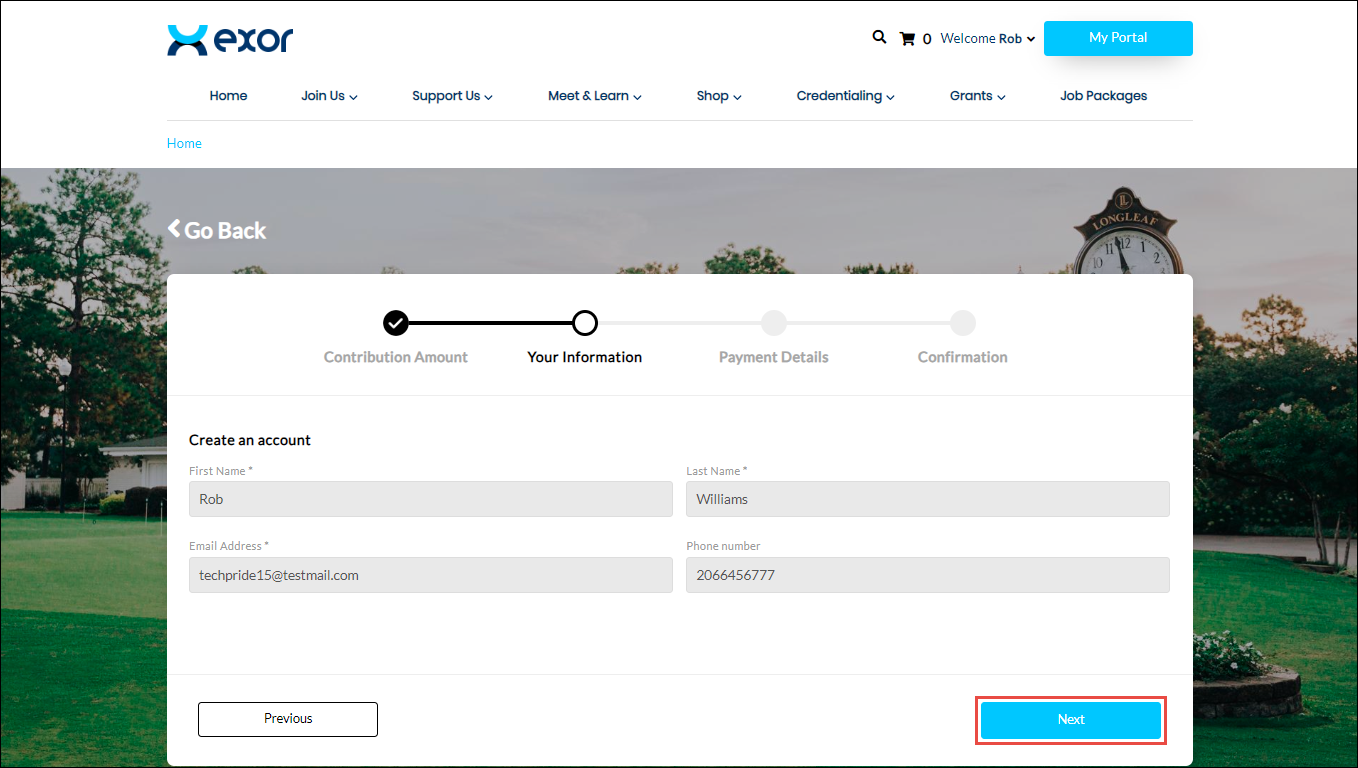Click the Payment Details step circle

pos(773,323)
